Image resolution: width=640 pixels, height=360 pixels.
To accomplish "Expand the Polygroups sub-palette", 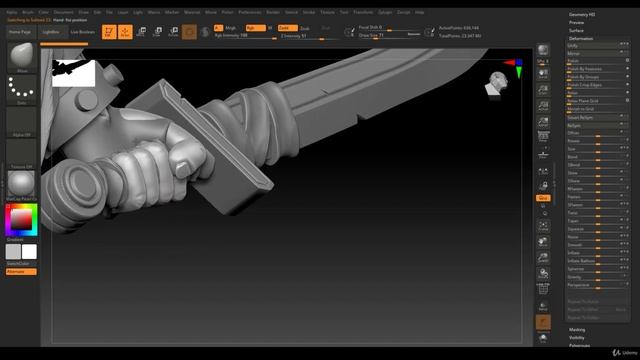I will click(x=579, y=345).
